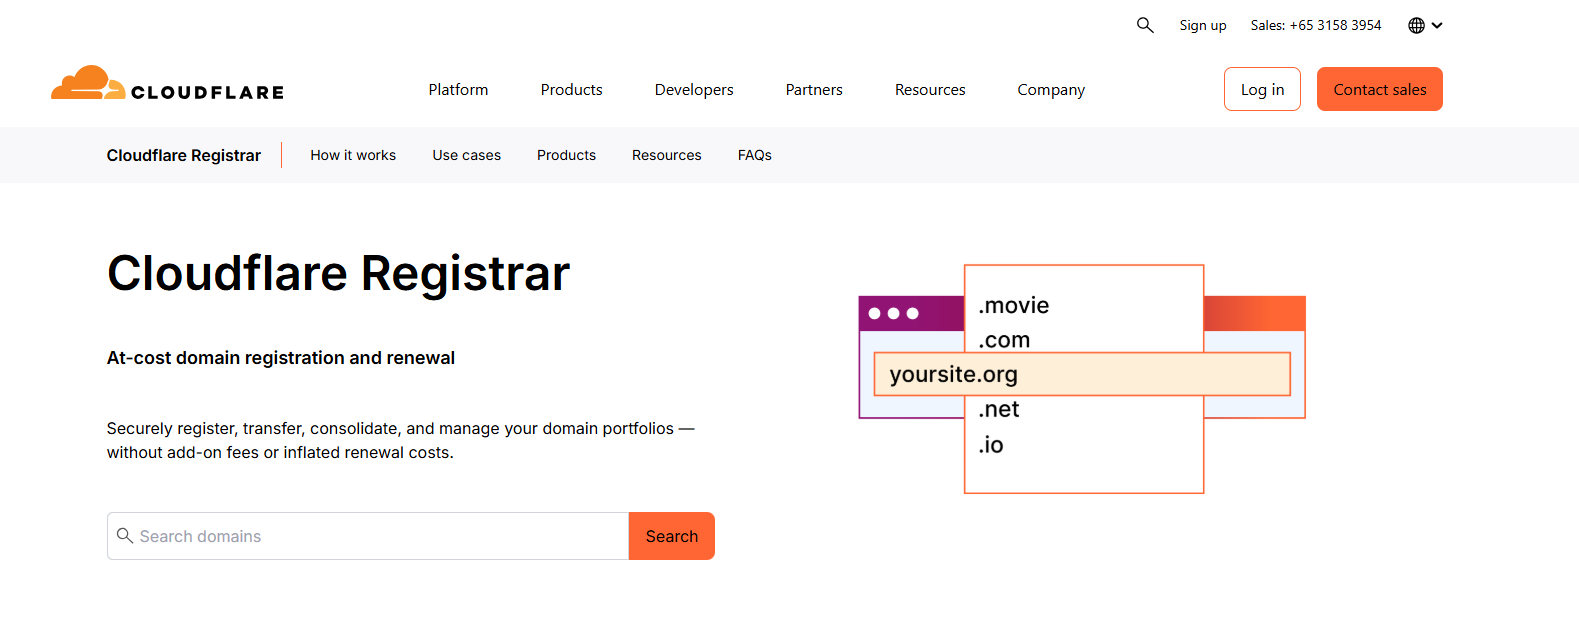
Task: Expand the language dropdown chevron
Action: [1437, 26]
